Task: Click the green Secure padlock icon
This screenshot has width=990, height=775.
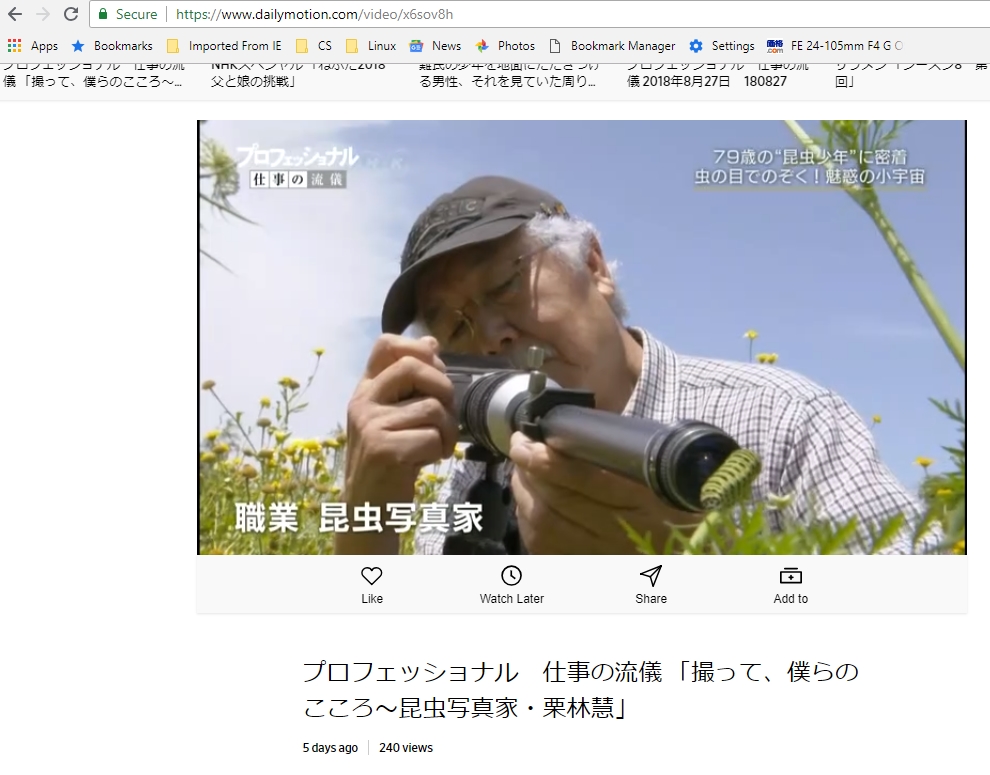Action: click(x=103, y=14)
